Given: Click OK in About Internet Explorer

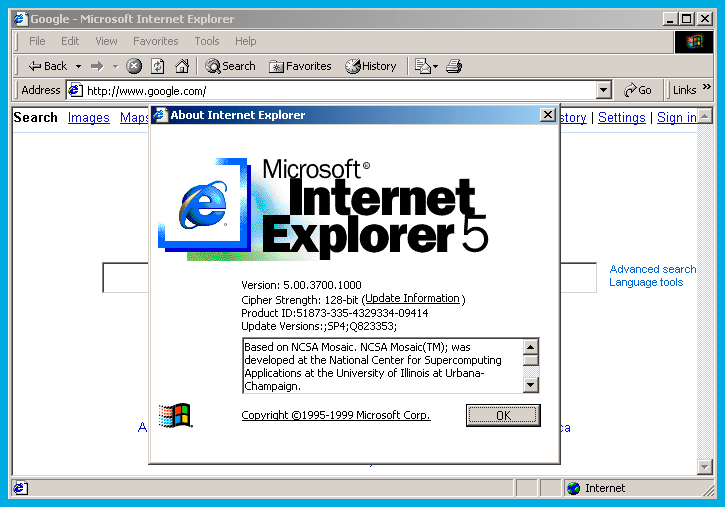Looking at the screenshot, I should (x=503, y=415).
